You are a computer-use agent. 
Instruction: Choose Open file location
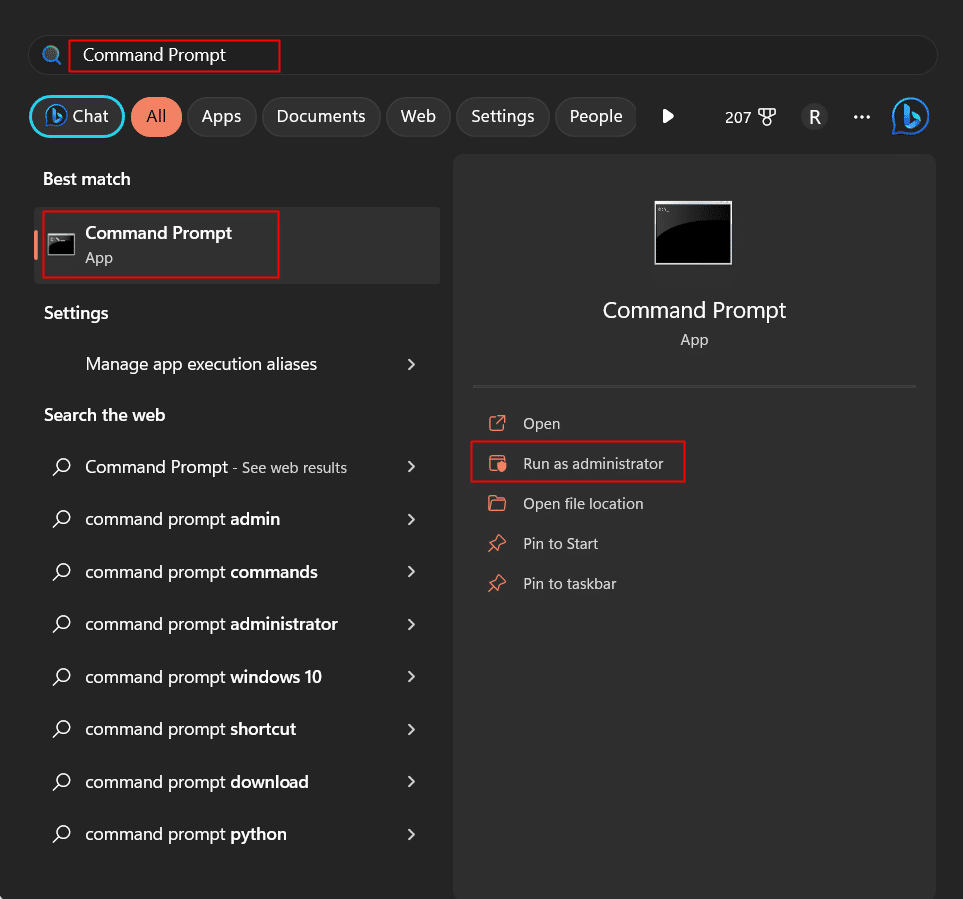(x=583, y=504)
